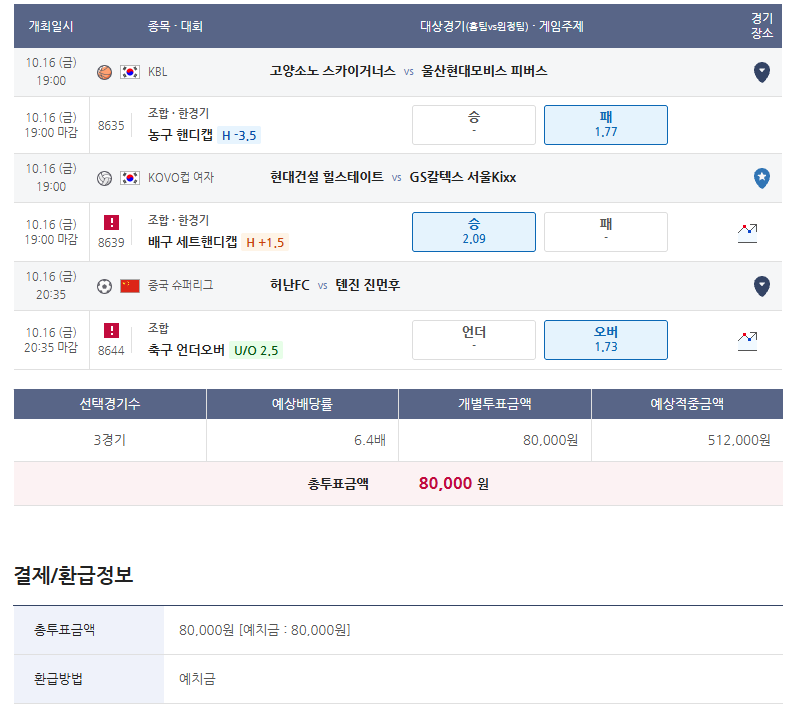Viewport: 798px width, 709px height.
Task: Click the 배구 세트핸디캡 game label
Action: click(192, 242)
